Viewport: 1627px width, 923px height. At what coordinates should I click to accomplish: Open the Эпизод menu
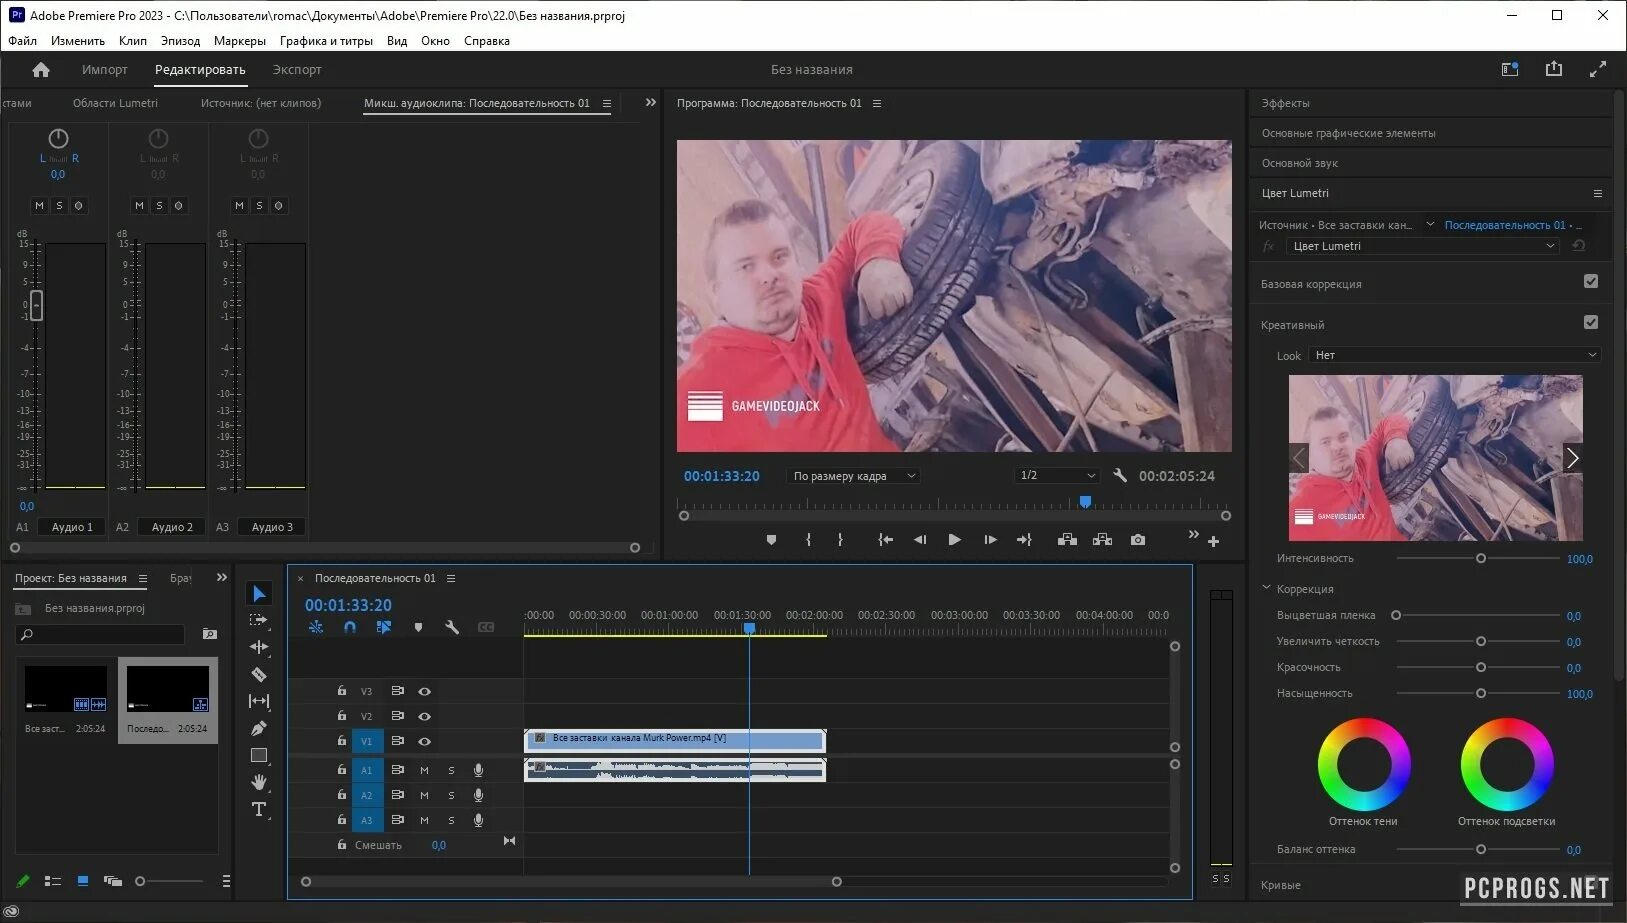pos(180,41)
